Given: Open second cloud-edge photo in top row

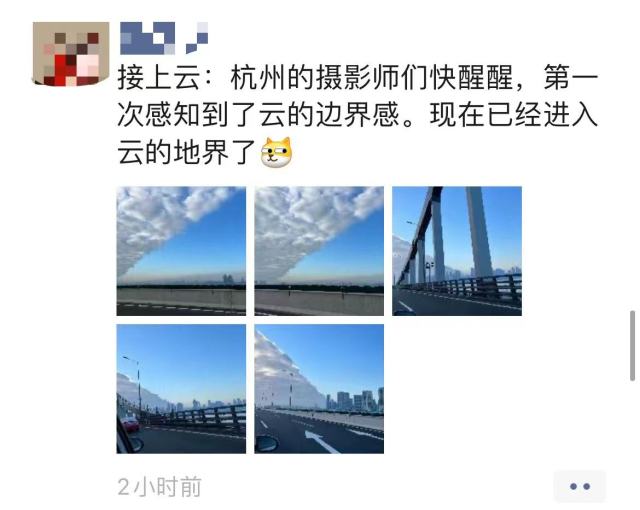Looking at the screenshot, I should [x=319, y=251].
